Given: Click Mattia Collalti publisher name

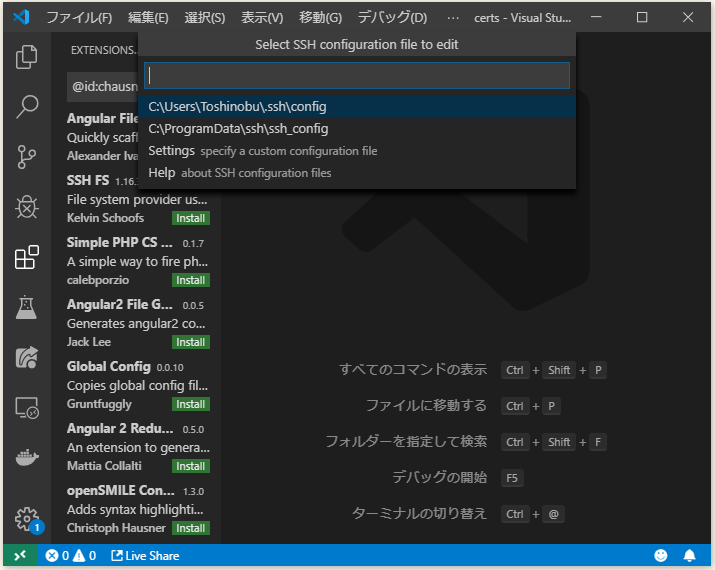Looking at the screenshot, I should 104,466.
